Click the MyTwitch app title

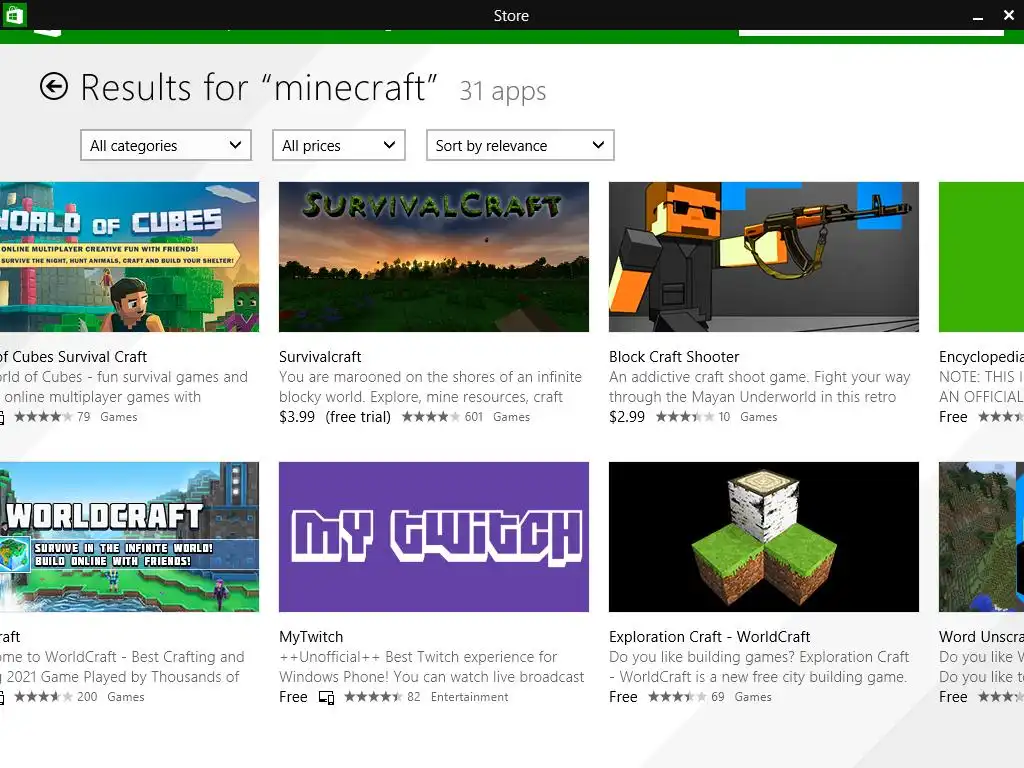pyautogui.click(x=311, y=637)
